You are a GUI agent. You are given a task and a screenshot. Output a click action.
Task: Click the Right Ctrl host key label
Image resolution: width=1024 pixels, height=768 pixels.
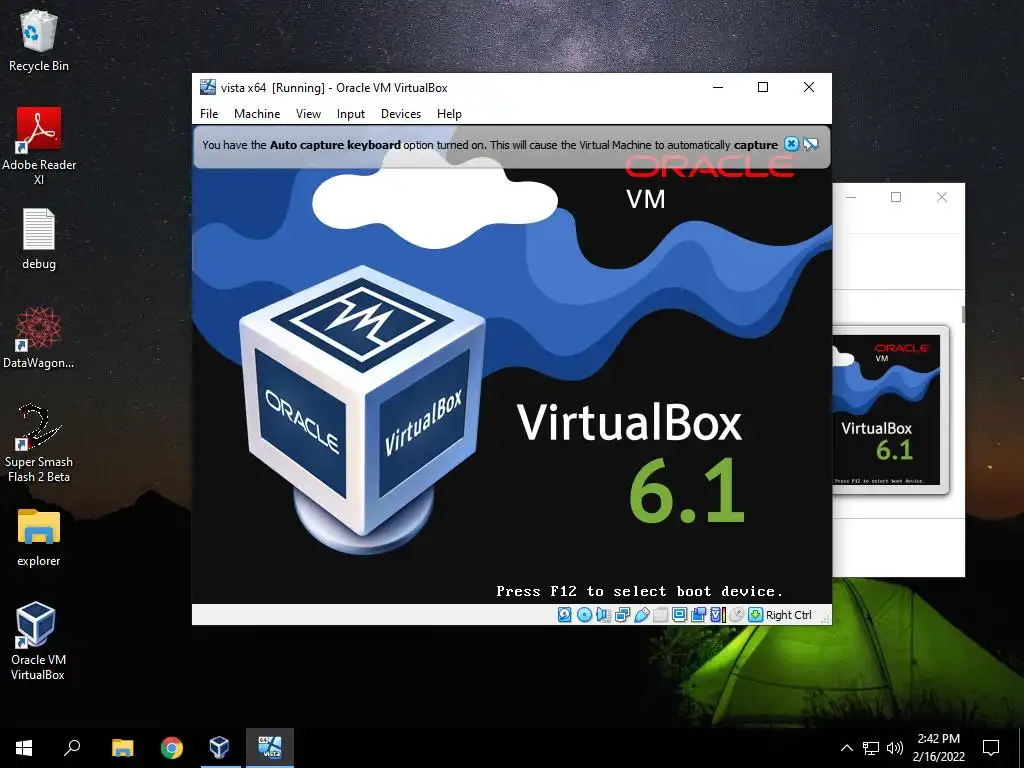tap(789, 615)
